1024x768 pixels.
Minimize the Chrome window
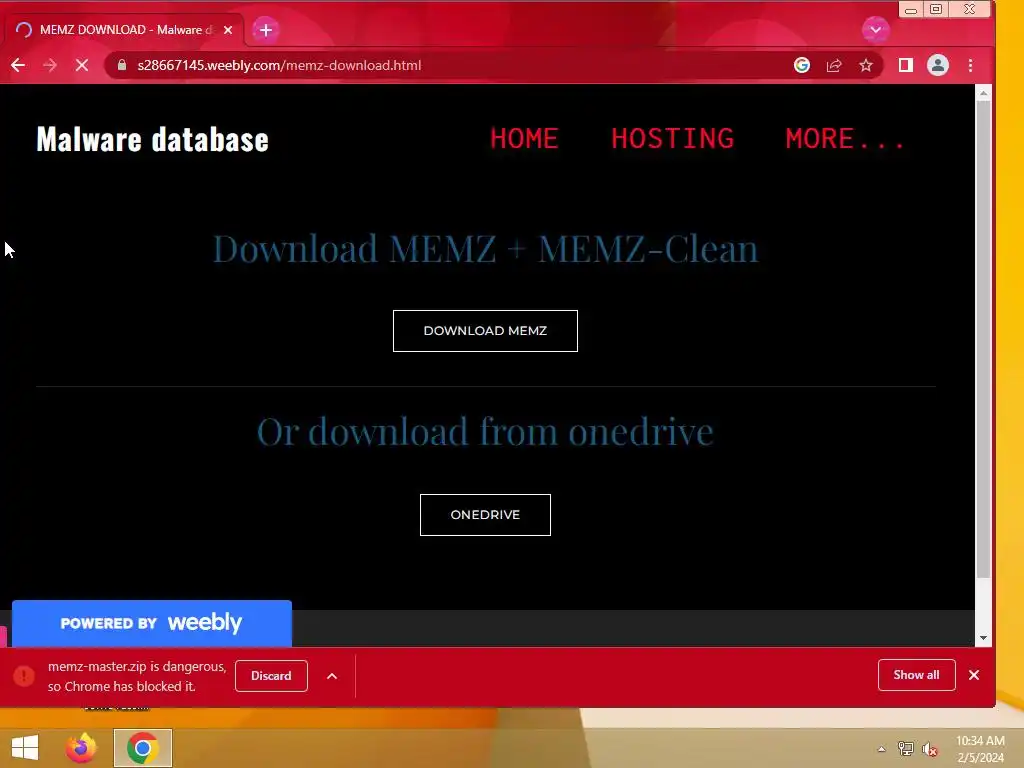[911, 9]
